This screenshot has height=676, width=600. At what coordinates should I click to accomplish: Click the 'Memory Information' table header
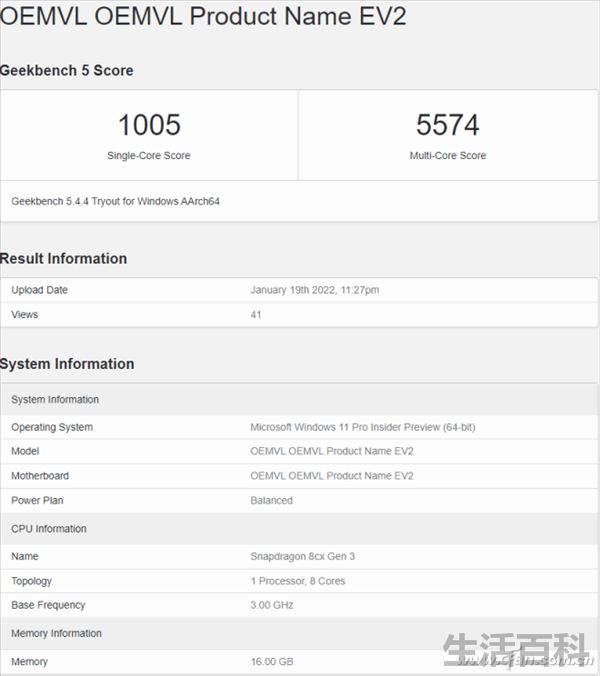[56, 633]
